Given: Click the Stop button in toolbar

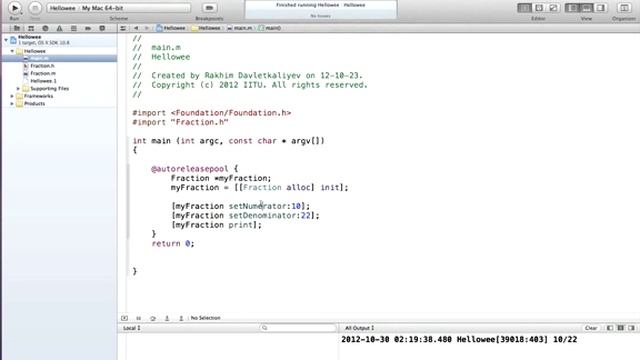Looking at the screenshot, I should click(x=35, y=8).
